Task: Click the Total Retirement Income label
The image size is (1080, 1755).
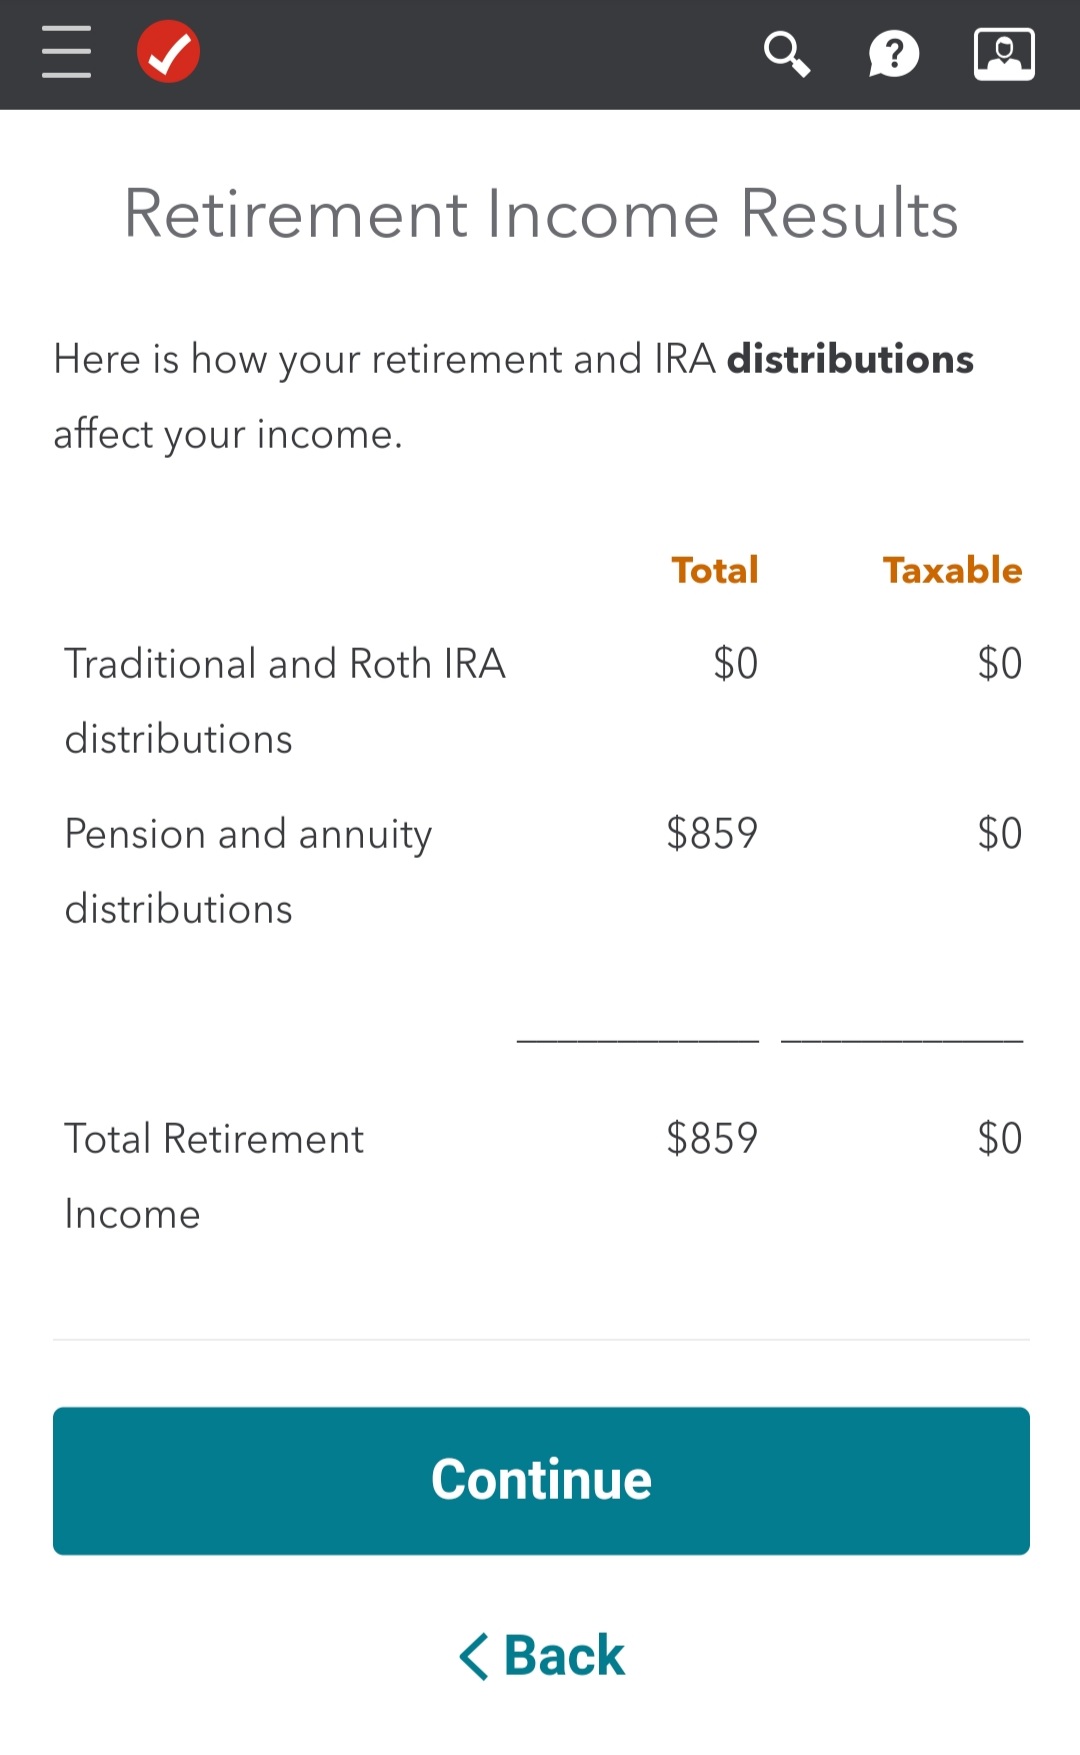Action: [214, 1175]
